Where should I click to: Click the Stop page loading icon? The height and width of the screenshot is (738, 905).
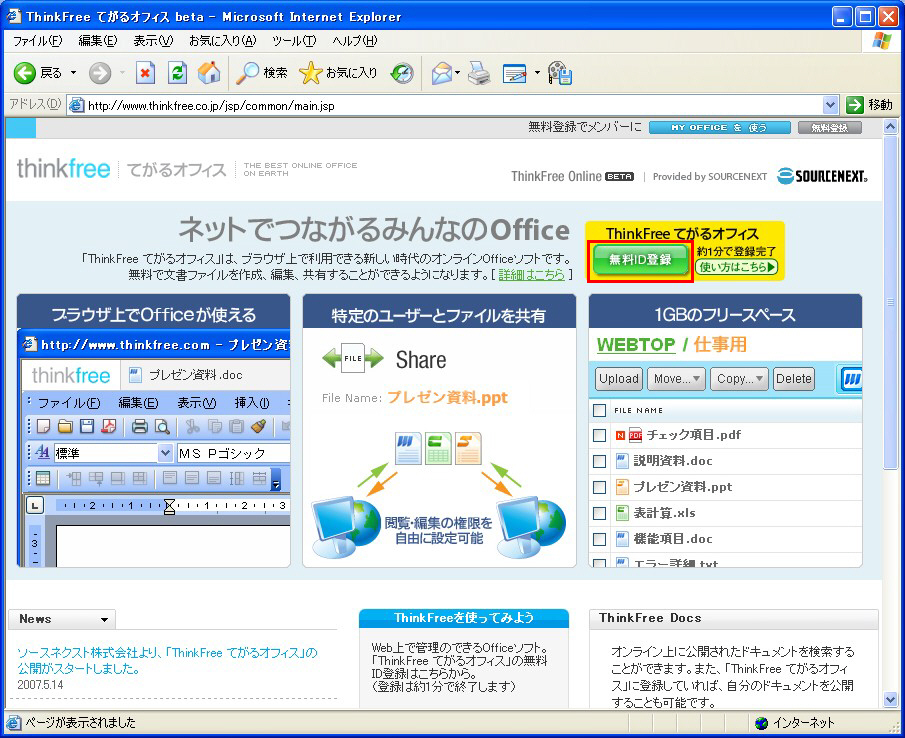coord(145,73)
